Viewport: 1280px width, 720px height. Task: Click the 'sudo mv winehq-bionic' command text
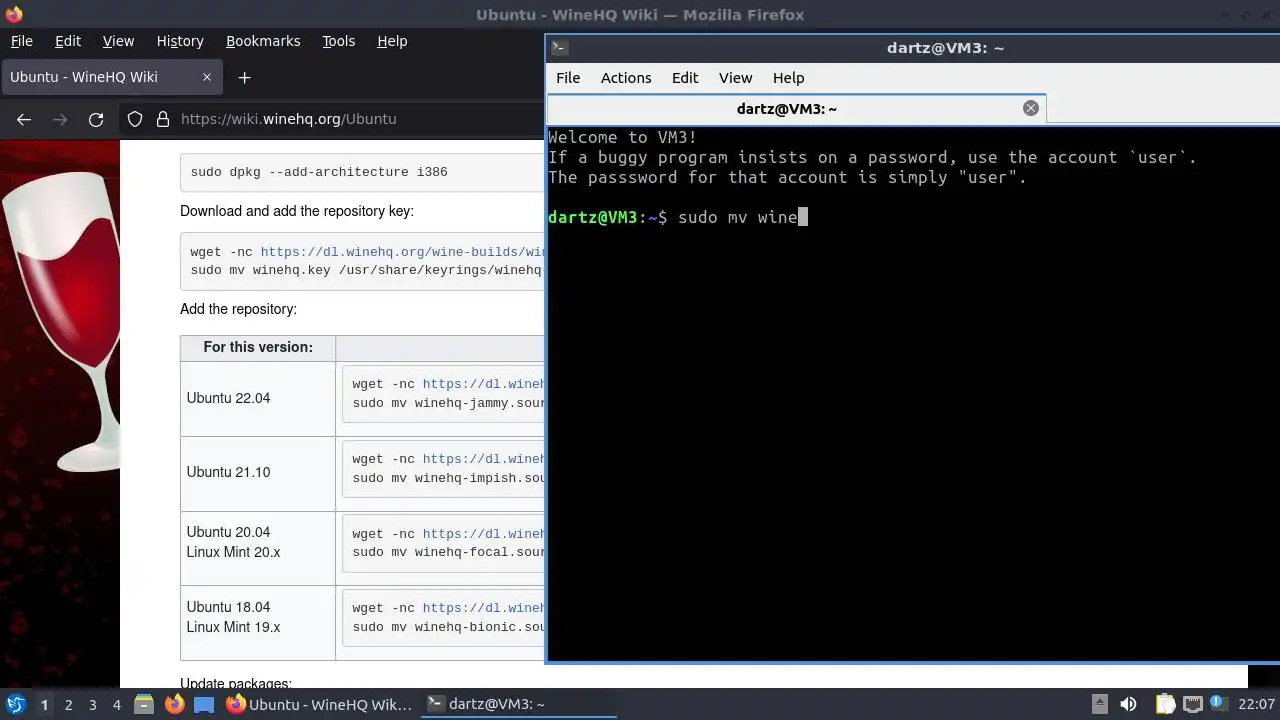point(448,627)
